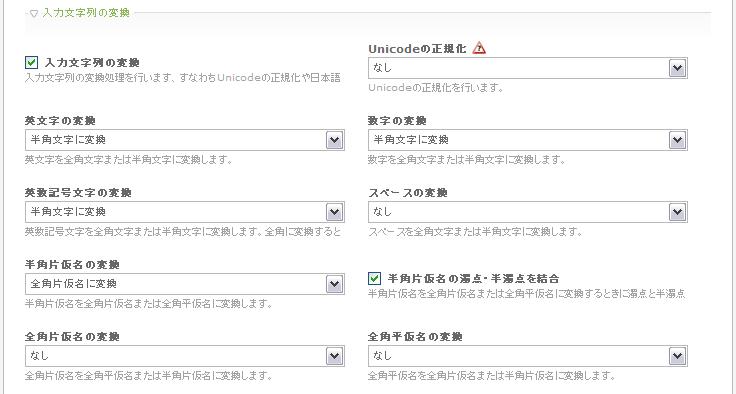Click the スペースの変換 field showing なし
The width and height of the screenshot is (736, 394).
click(528, 212)
